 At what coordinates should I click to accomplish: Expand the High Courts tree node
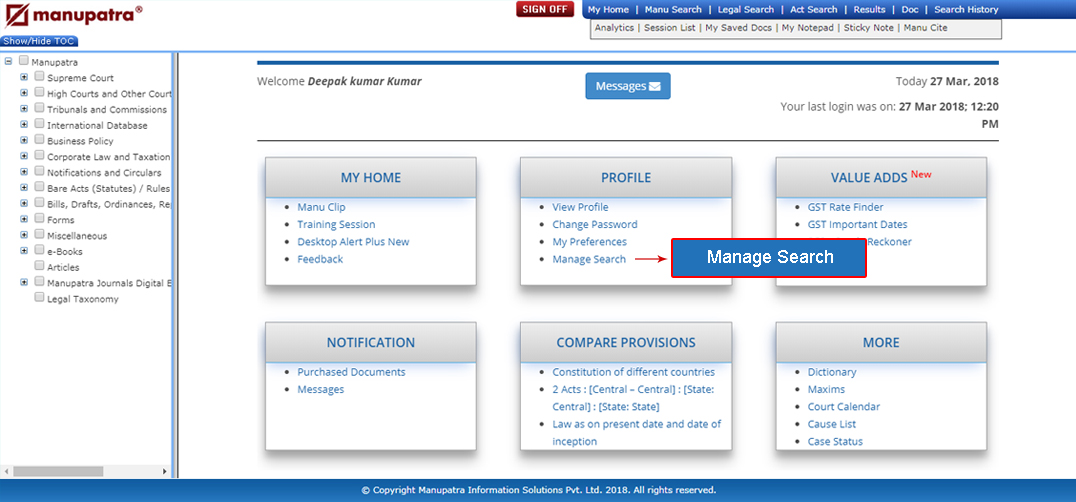pos(24,93)
